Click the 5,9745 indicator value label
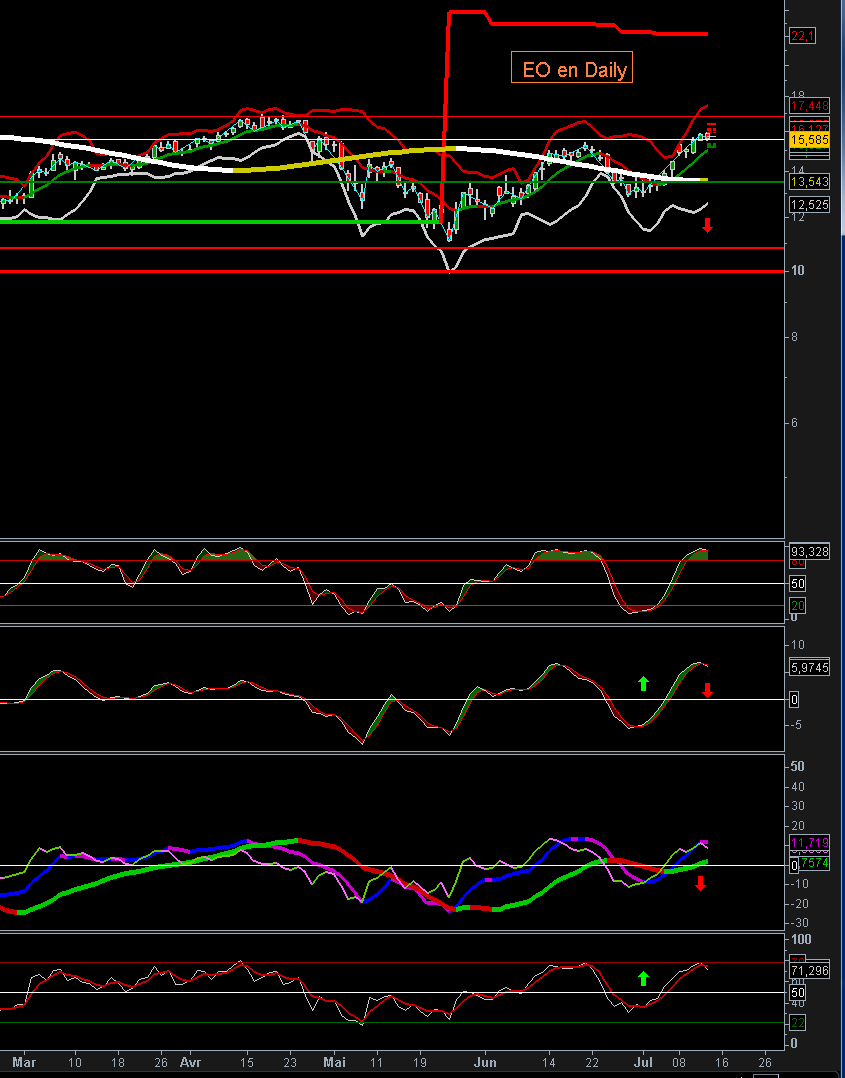845x1078 pixels. pyautogui.click(x=809, y=668)
